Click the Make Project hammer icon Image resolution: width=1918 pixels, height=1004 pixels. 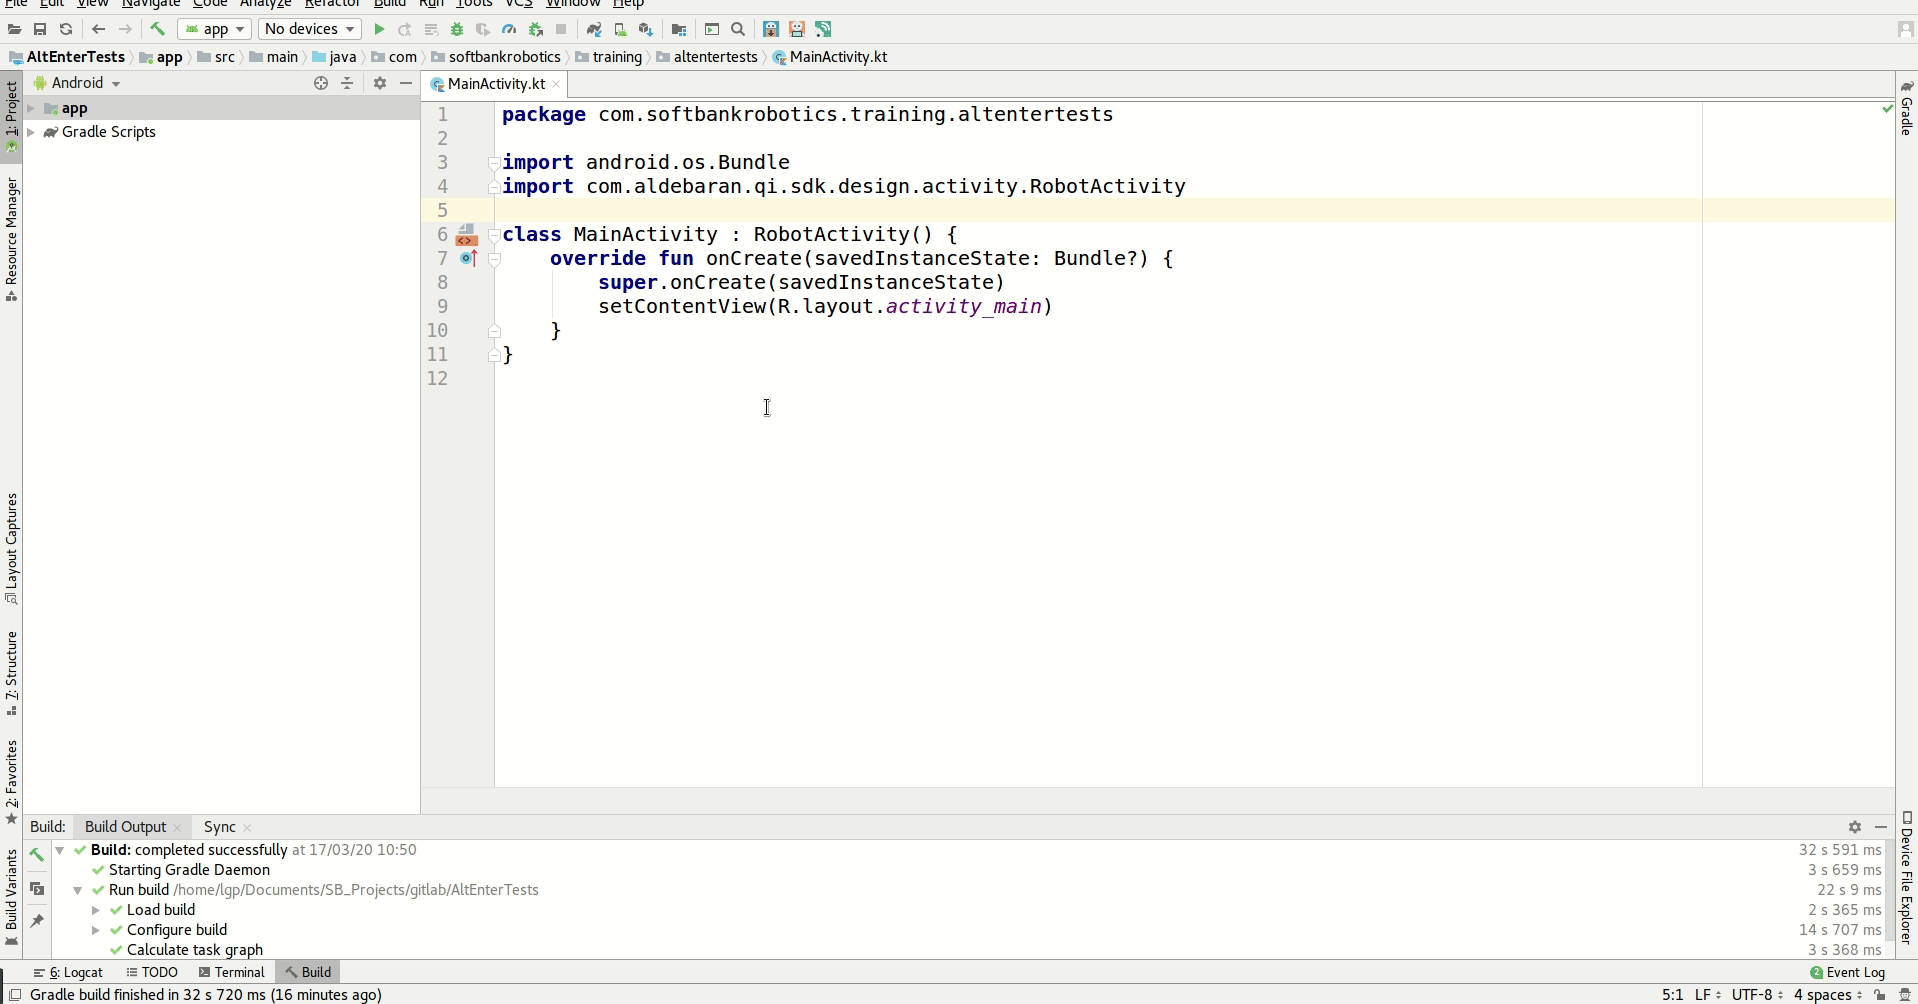(157, 29)
